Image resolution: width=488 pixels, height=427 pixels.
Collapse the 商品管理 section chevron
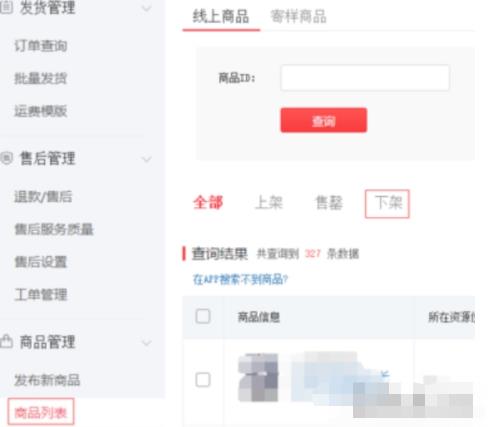coord(146,343)
